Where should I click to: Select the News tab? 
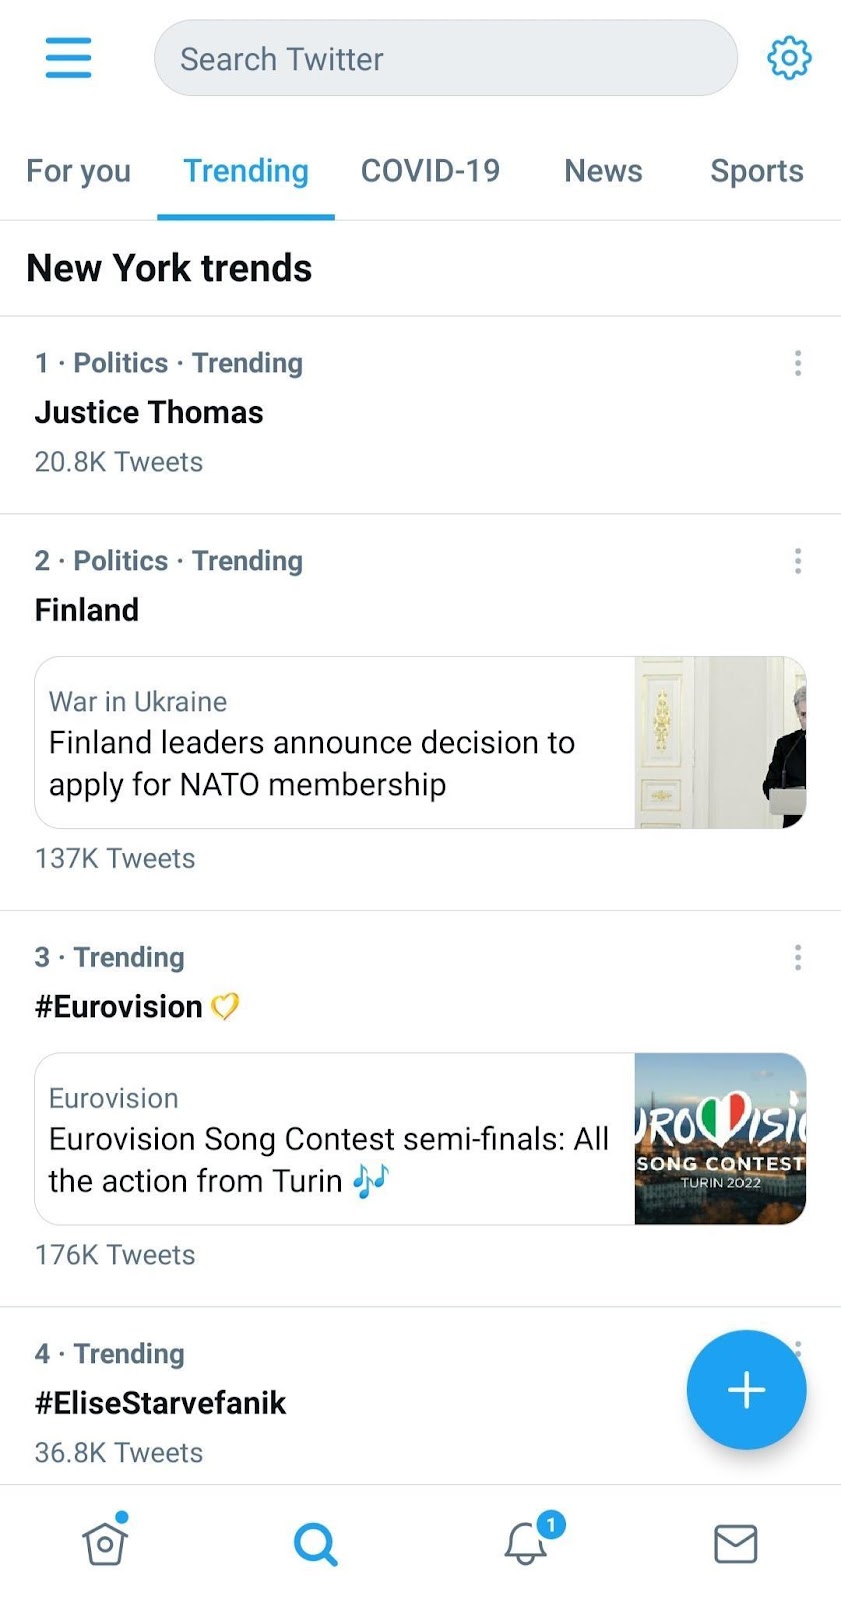click(603, 171)
